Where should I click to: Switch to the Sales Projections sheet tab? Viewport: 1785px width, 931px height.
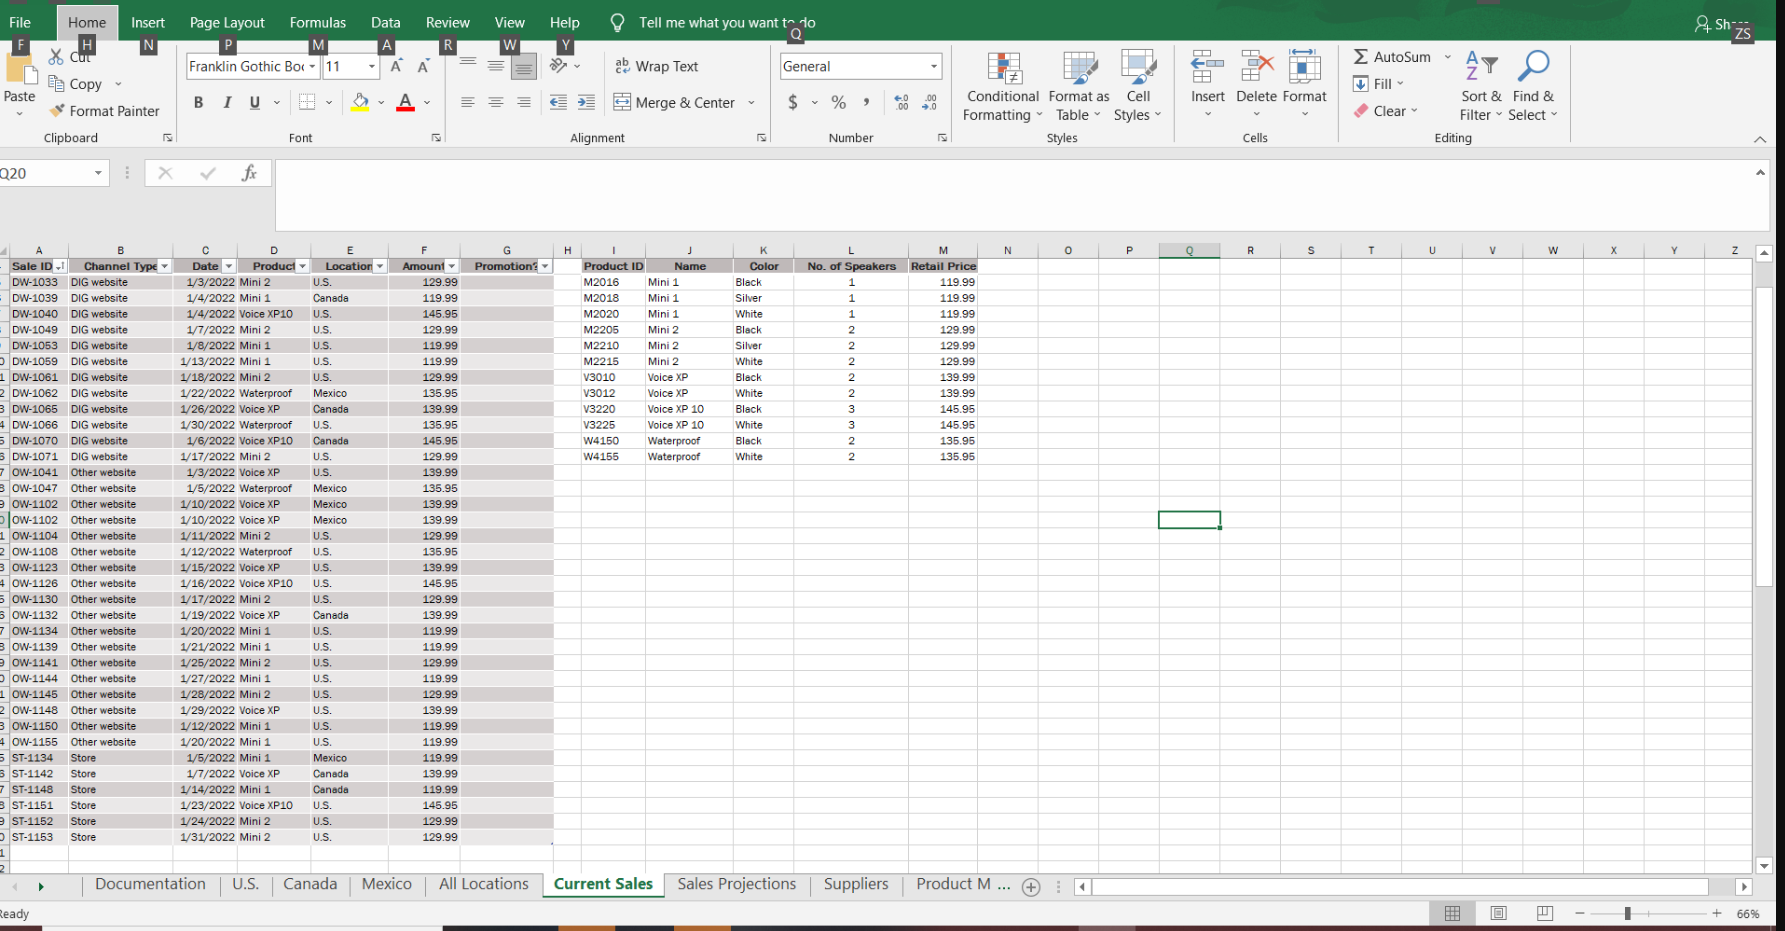pyautogui.click(x=736, y=884)
